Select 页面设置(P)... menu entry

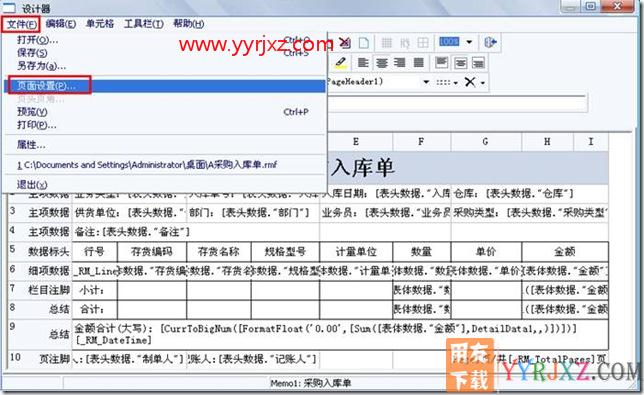(164, 86)
